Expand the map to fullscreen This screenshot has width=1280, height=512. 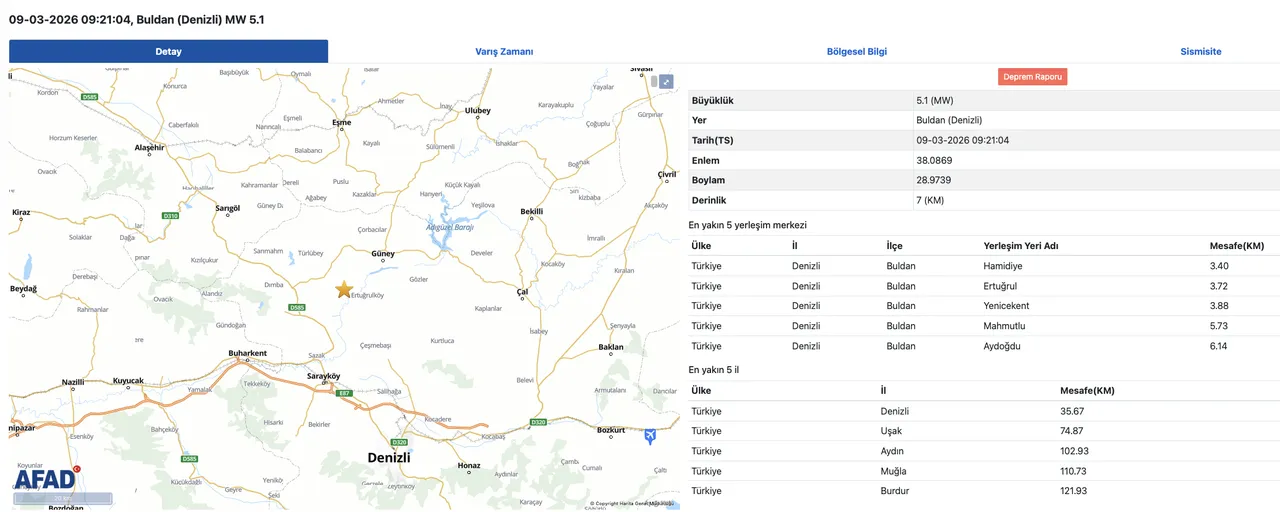pos(666,82)
